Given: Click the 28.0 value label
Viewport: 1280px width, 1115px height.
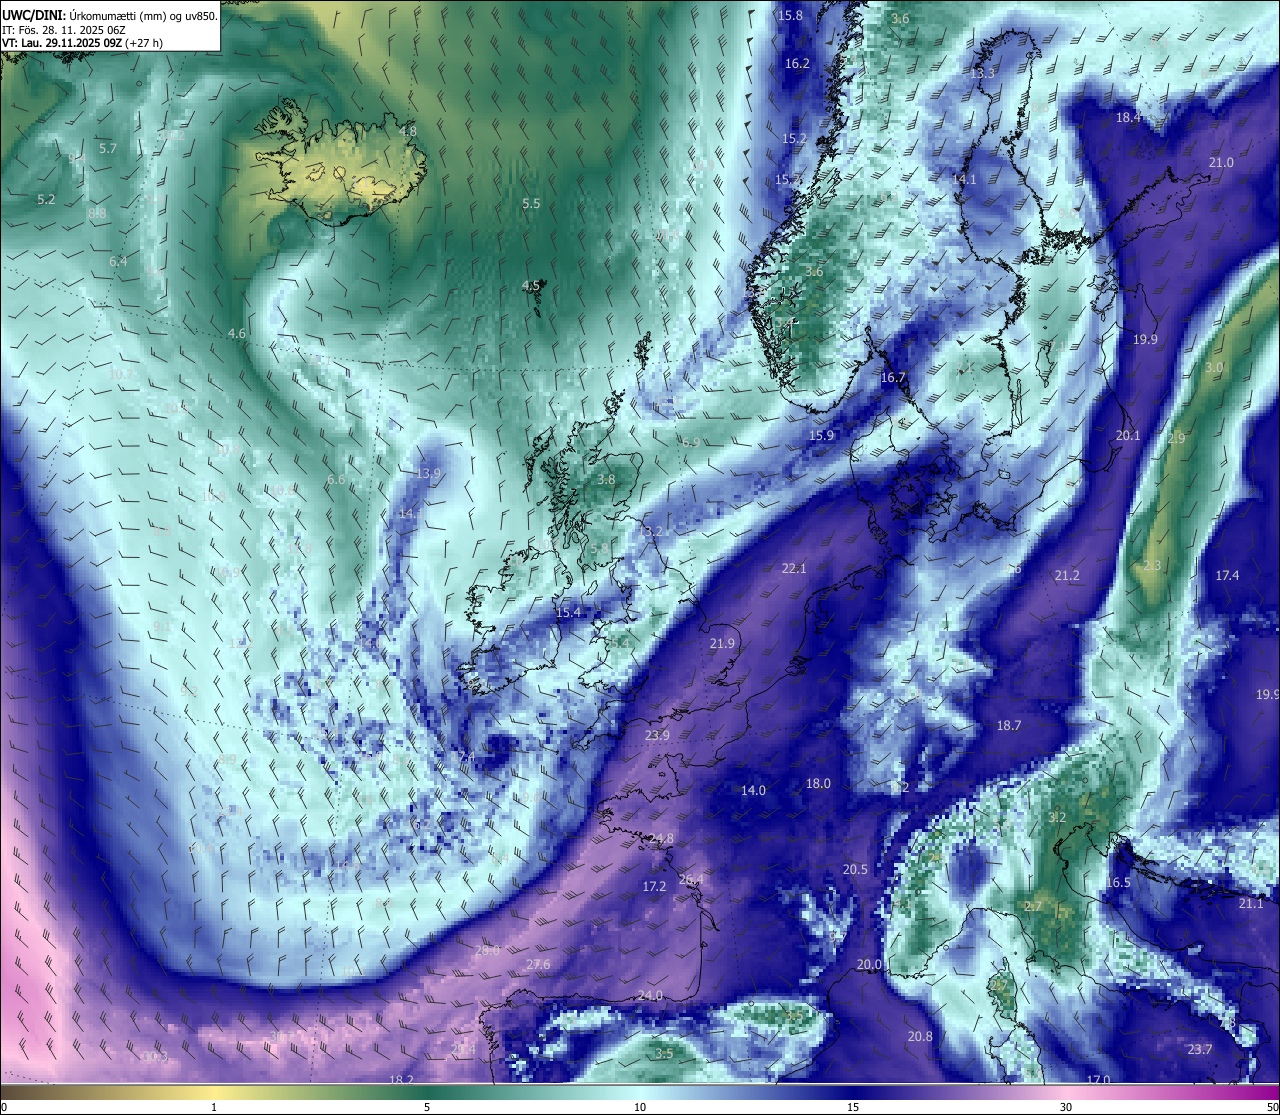Looking at the screenshot, I should point(487,950).
